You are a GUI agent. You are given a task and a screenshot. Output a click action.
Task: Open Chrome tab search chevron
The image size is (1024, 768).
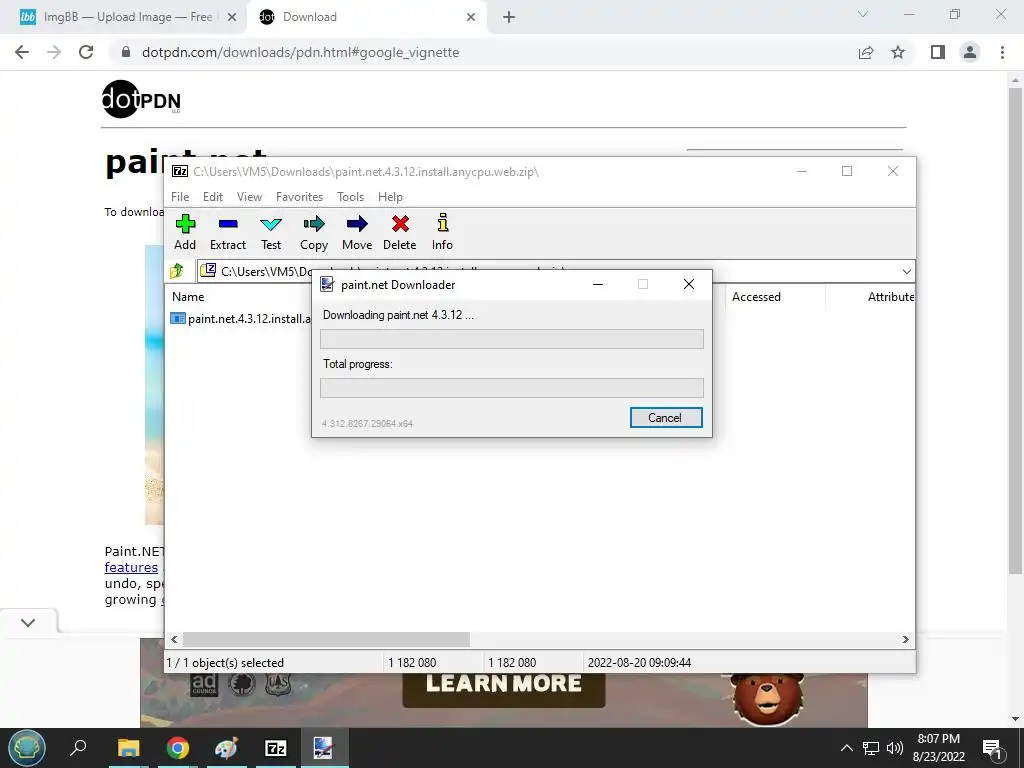[x=863, y=14]
